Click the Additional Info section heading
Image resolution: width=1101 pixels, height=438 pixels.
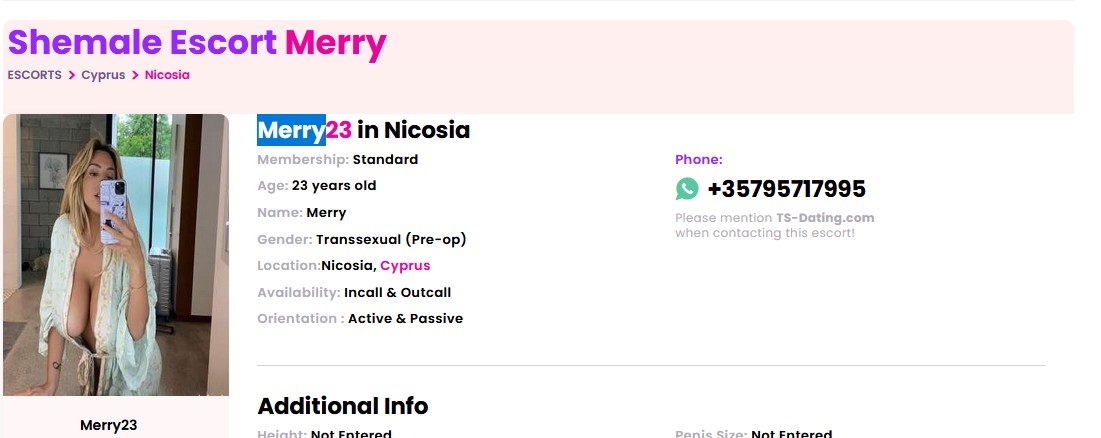tap(343, 405)
